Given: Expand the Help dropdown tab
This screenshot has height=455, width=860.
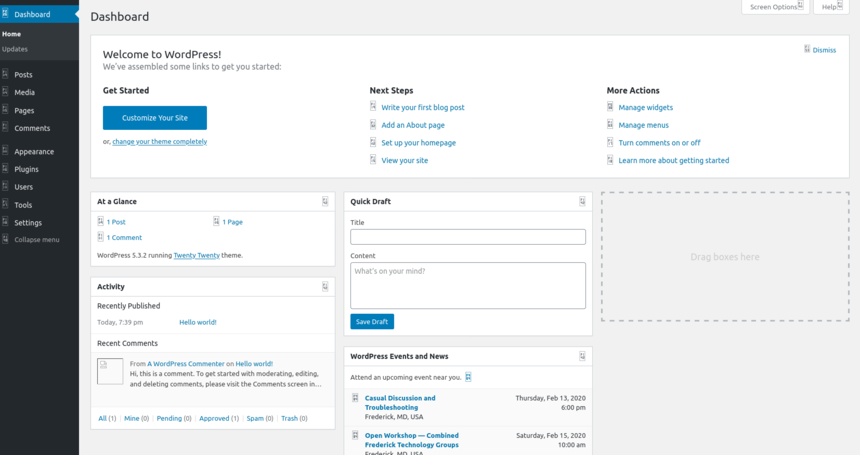Looking at the screenshot, I should [831, 7].
